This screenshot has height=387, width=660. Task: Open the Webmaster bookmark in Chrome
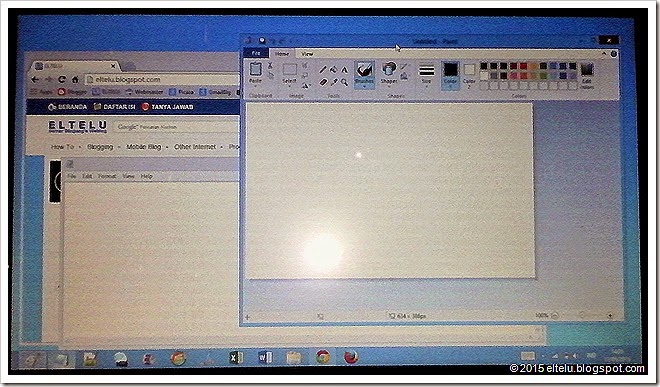coord(144,91)
